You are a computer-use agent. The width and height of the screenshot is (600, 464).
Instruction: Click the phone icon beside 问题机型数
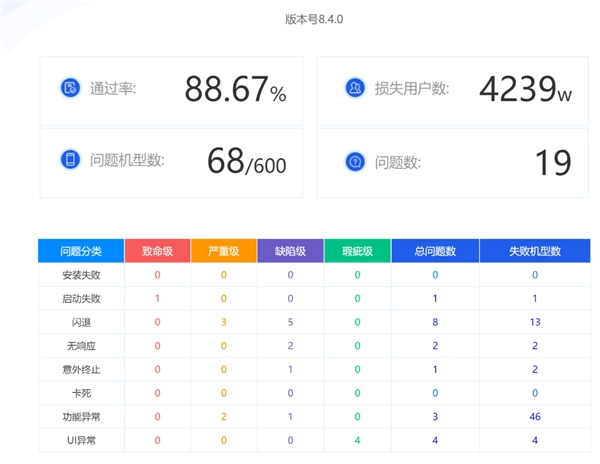(x=70, y=159)
